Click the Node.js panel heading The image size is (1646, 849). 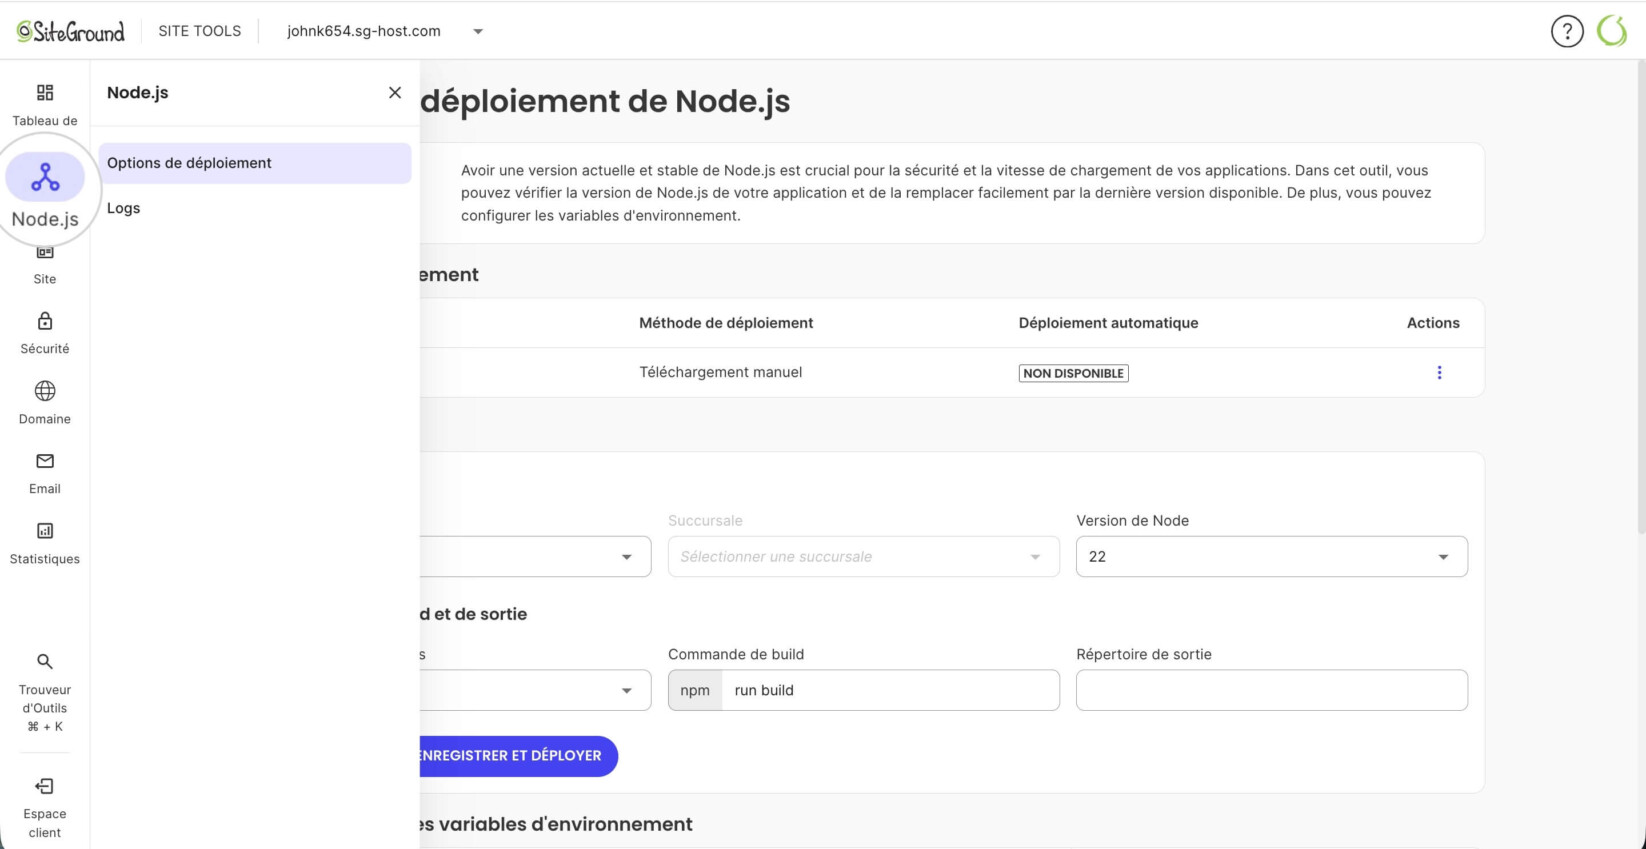138,92
